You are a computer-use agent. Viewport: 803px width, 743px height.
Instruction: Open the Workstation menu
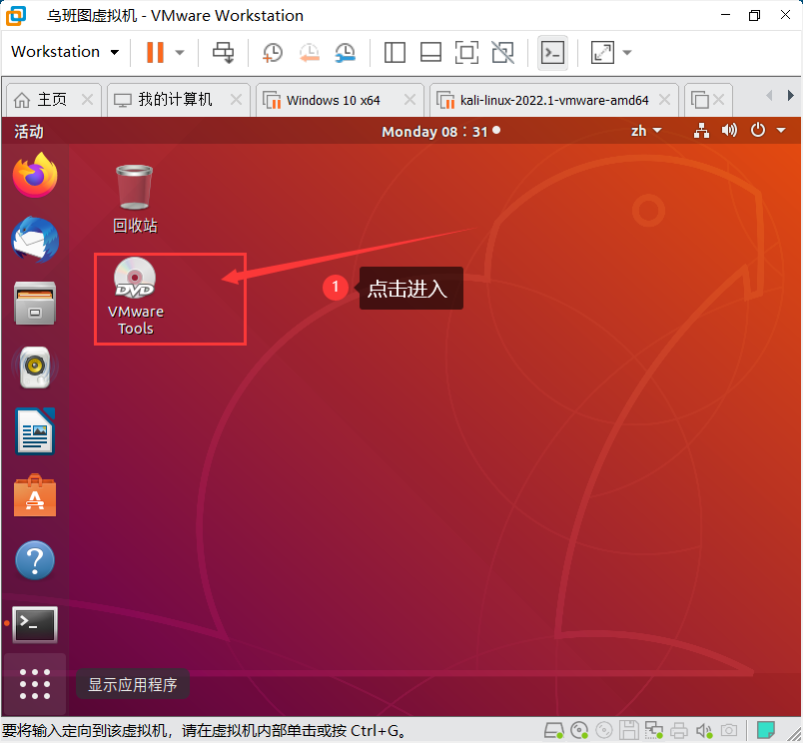click(x=65, y=52)
